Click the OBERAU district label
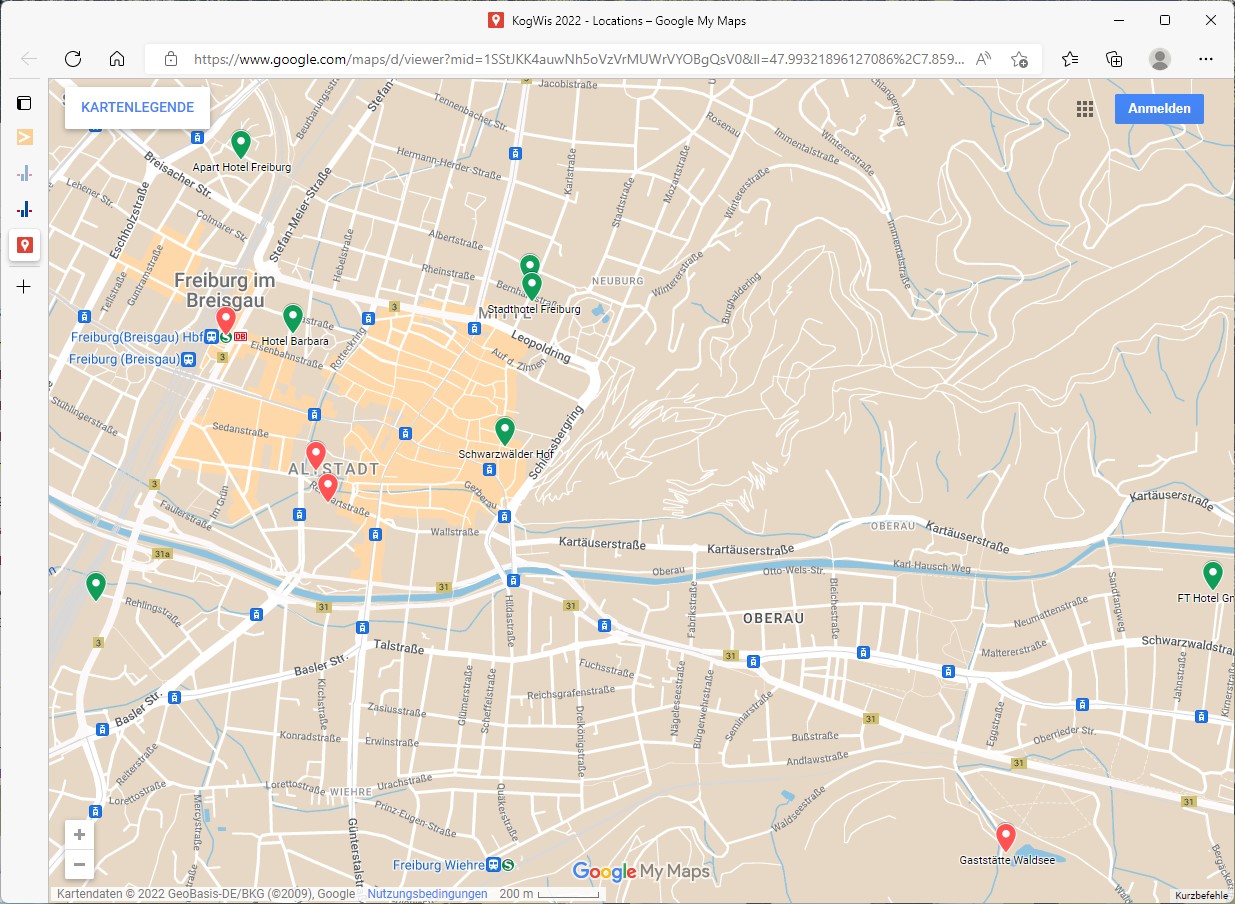 774,618
